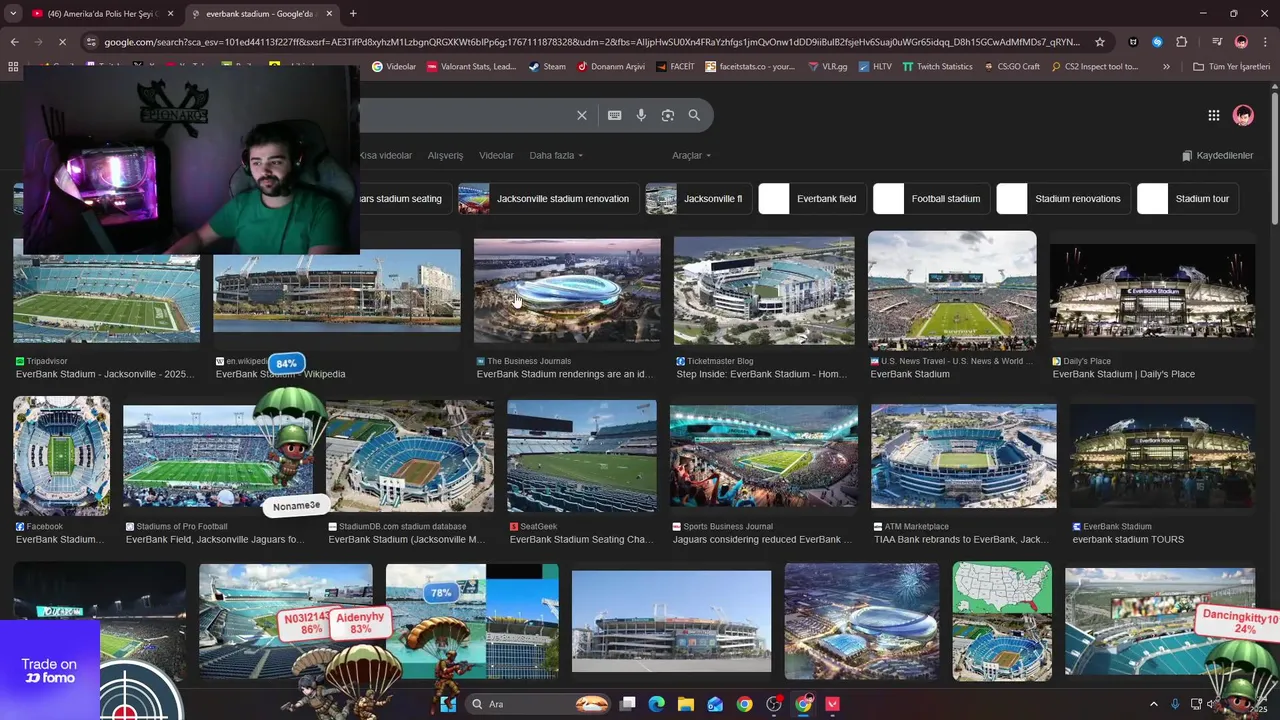Open the ATM Marketplace stadium image
This screenshot has width=1280, height=720.
pyautogui.click(x=964, y=456)
